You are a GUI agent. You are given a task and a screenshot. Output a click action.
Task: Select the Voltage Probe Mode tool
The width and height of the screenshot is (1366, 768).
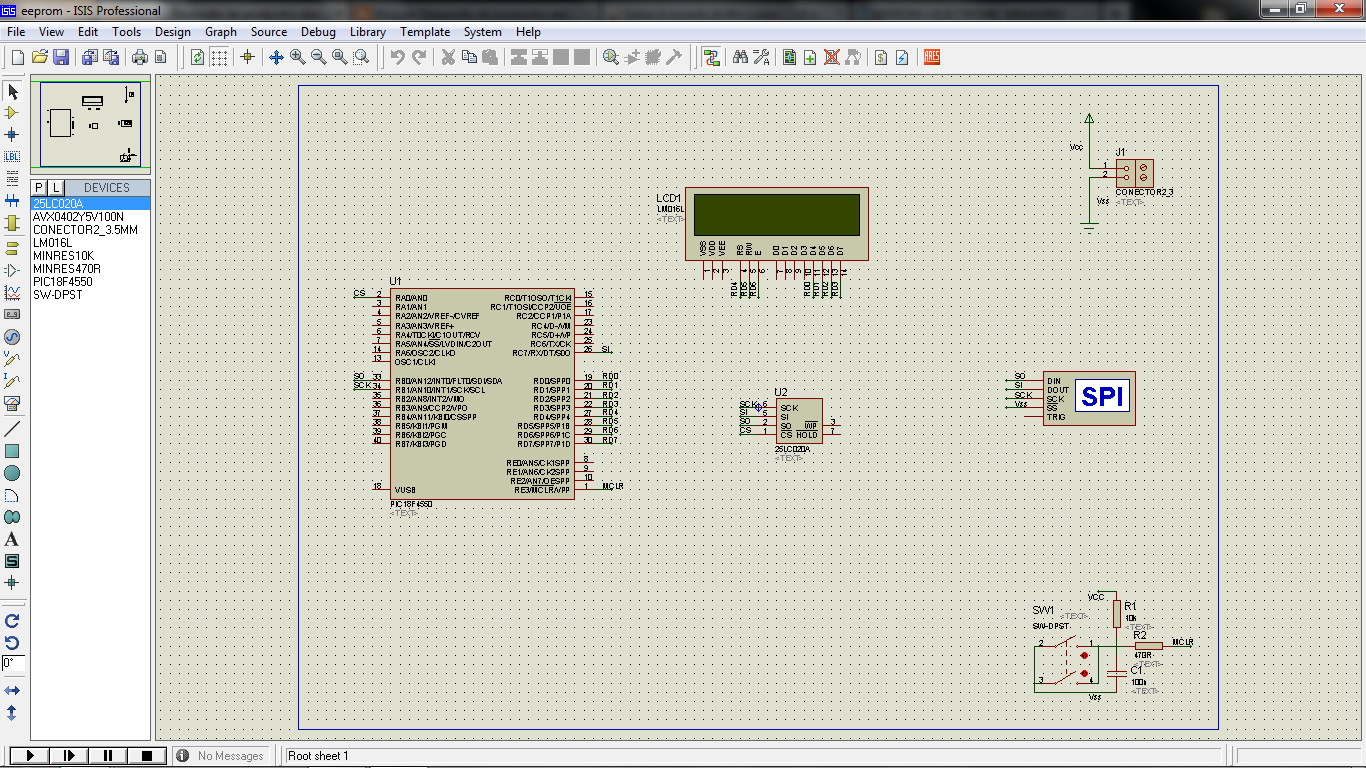pos(13,358)
